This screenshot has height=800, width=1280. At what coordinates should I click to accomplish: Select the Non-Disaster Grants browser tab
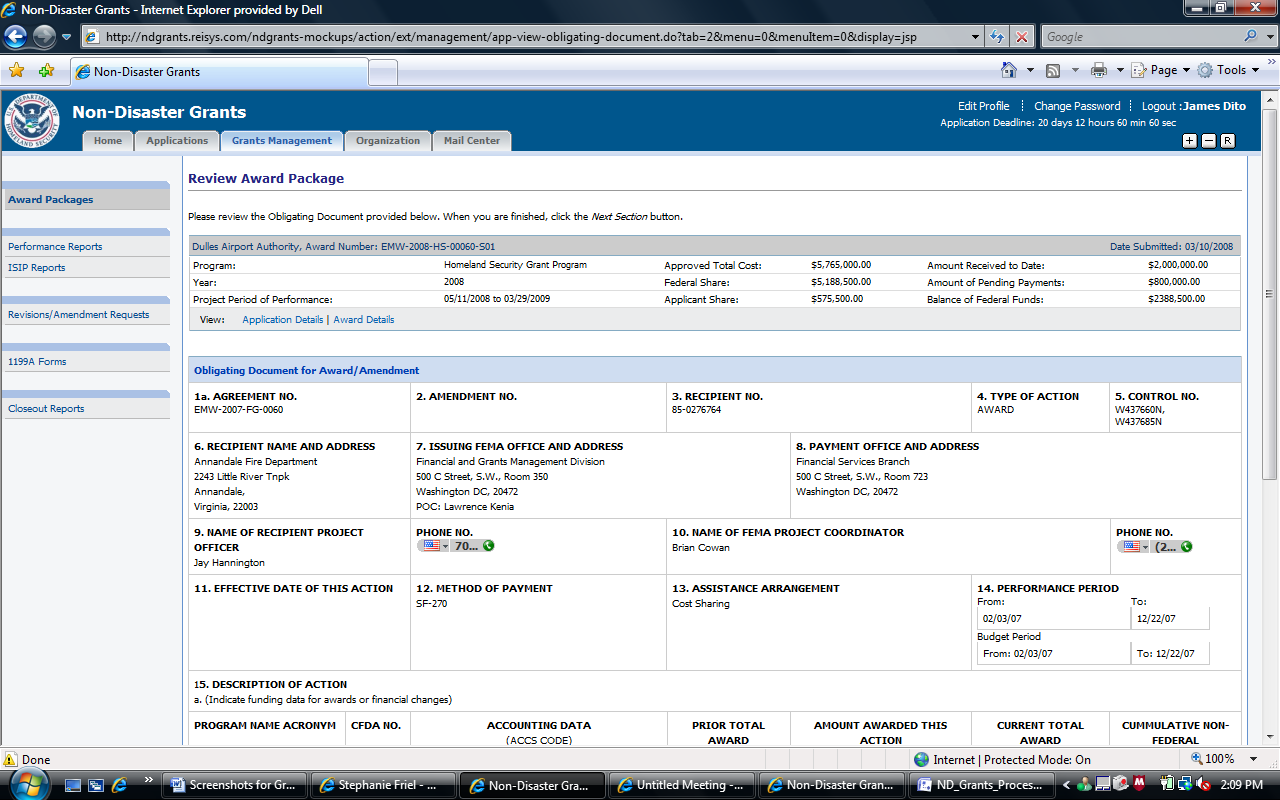219,72
